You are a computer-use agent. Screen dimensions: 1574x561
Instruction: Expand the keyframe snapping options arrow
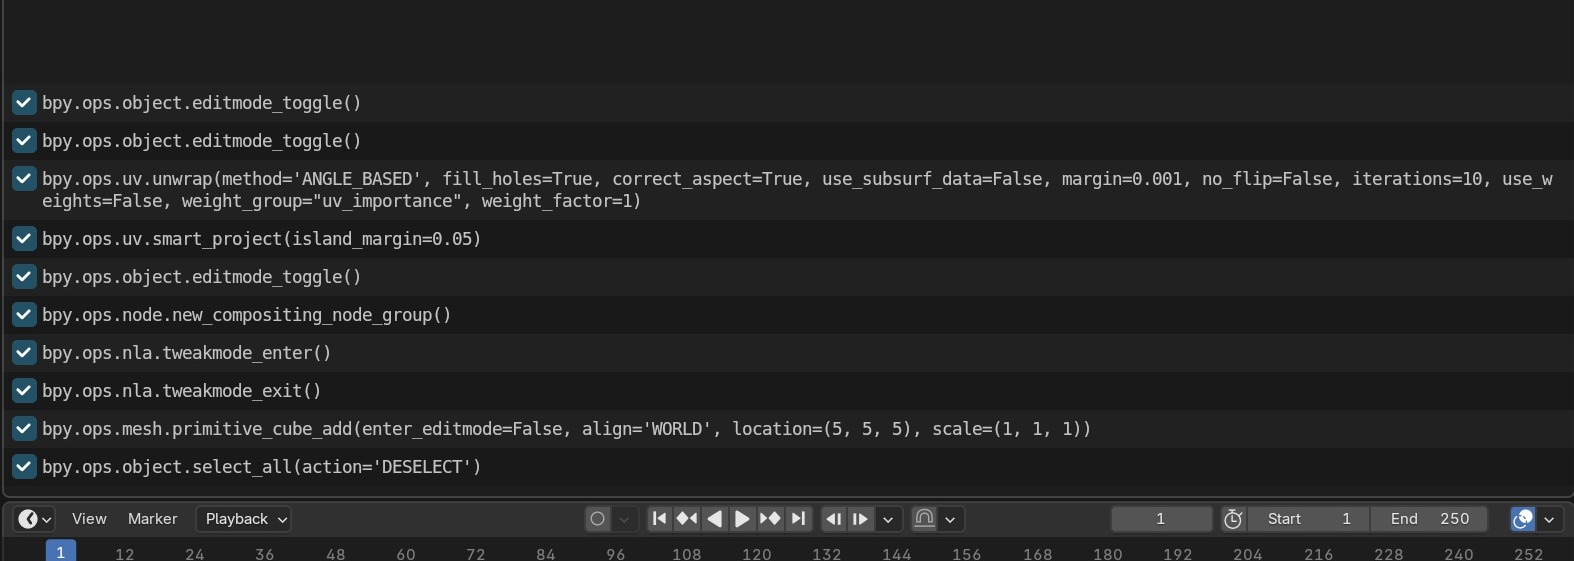click(950, 519)
